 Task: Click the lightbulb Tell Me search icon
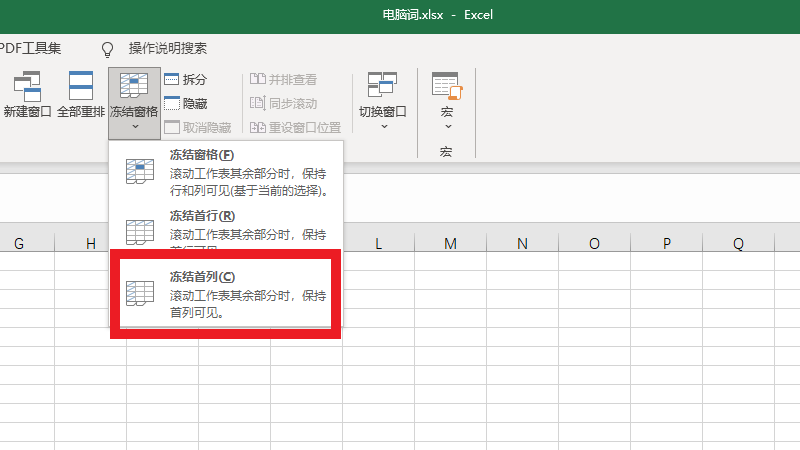tap(108, 48)
